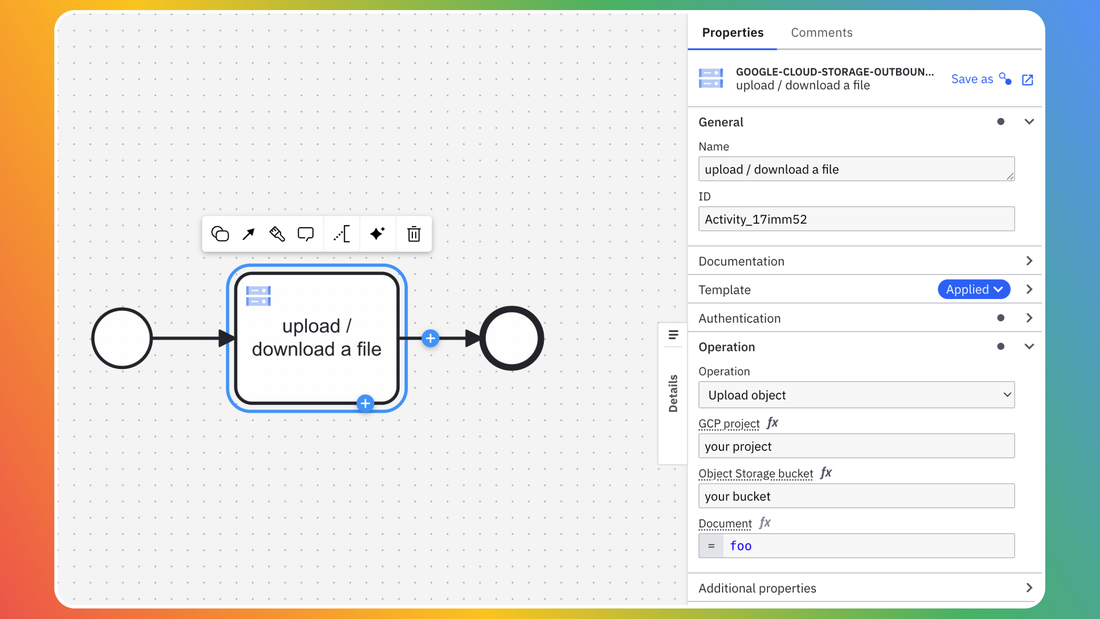This screenshot has width=1100, height=619.
Task: Click the sparkle AI icon in context pad
Action: pyautogui.click(x=377, y=234)
